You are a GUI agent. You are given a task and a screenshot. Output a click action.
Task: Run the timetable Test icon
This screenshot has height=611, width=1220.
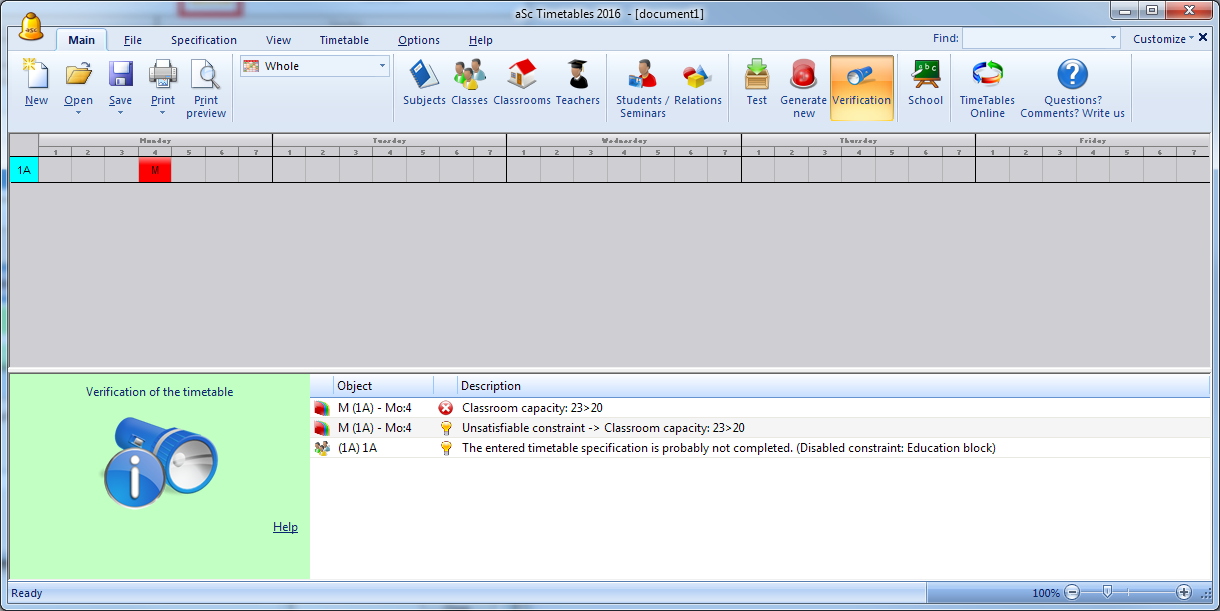tap(757, 76)
